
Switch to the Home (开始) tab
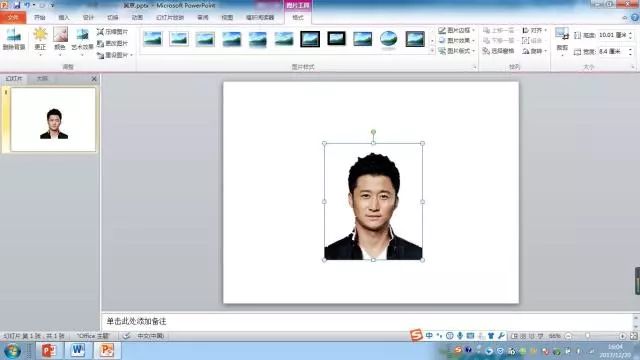40,18
